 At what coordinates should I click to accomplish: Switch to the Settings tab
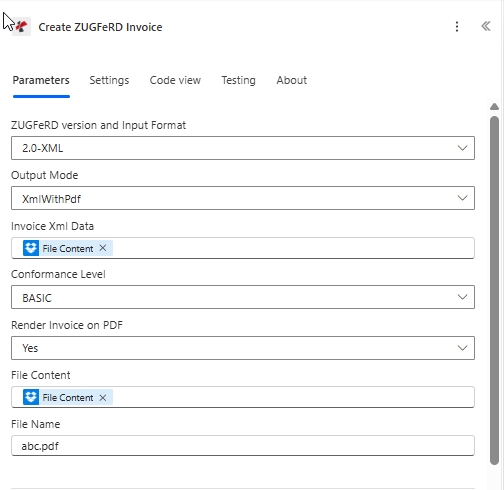coord(109,80)
